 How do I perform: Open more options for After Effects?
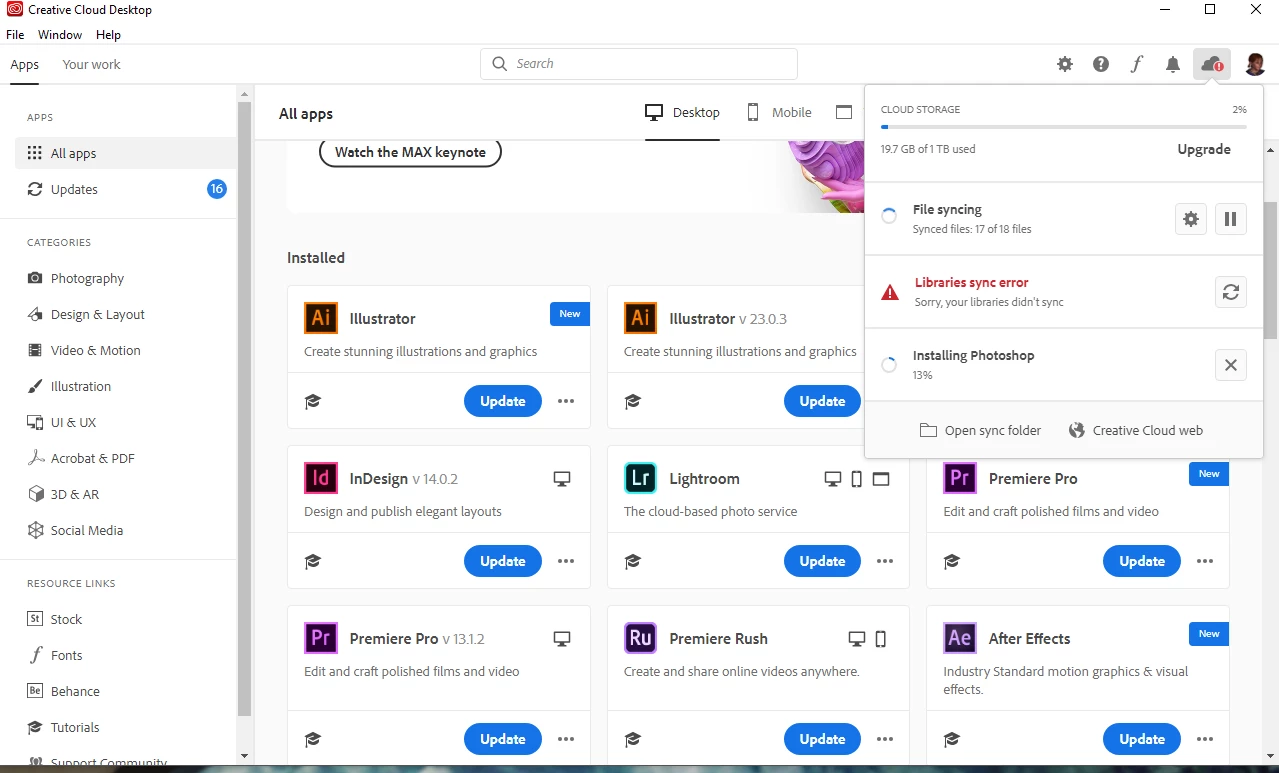1205,739
